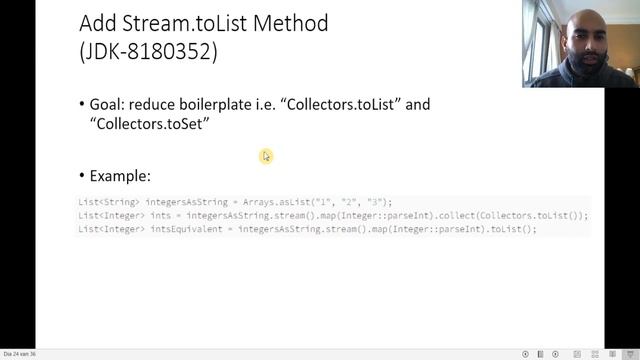The image size is (640, 360).
Task: Open Slide Sorter view icon
Action: (595, 354)
